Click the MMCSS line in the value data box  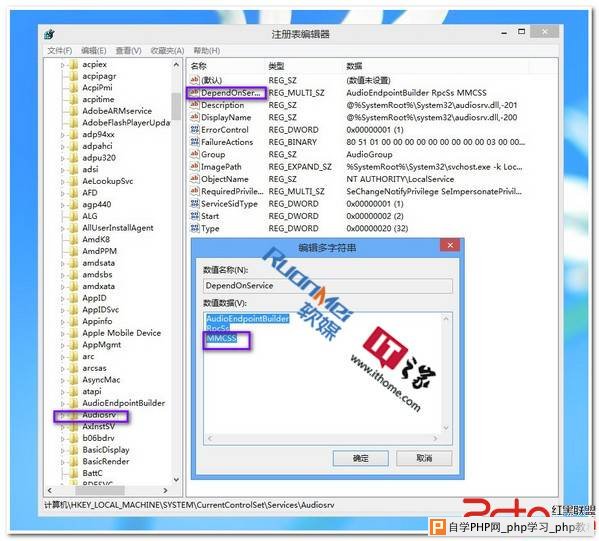point(222,339)
